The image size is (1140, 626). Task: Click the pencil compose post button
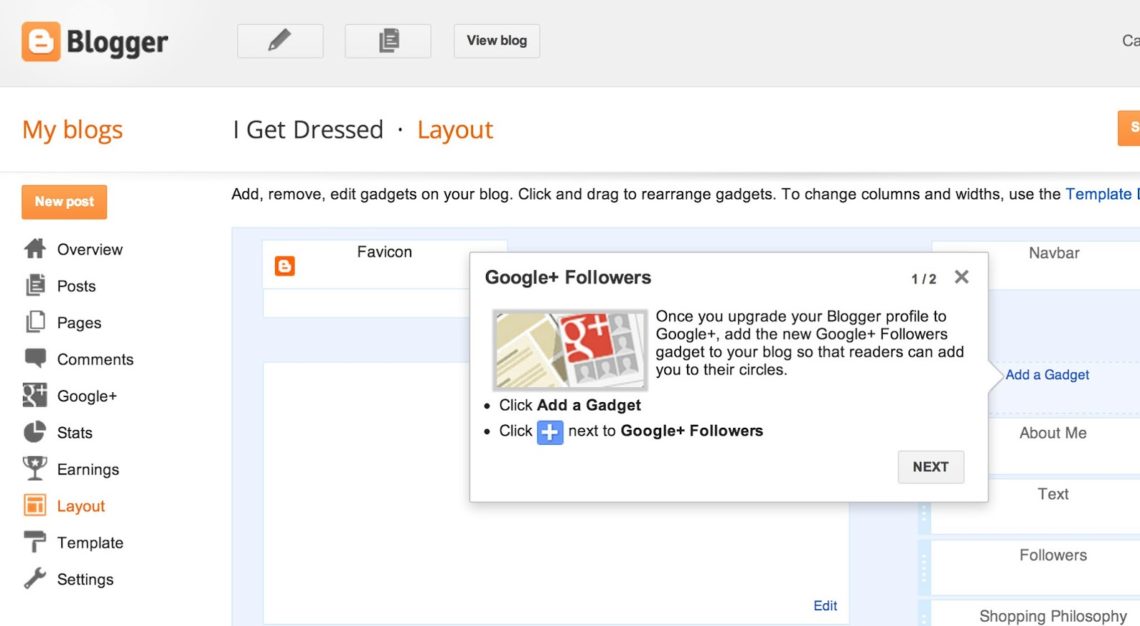[280, 41]
